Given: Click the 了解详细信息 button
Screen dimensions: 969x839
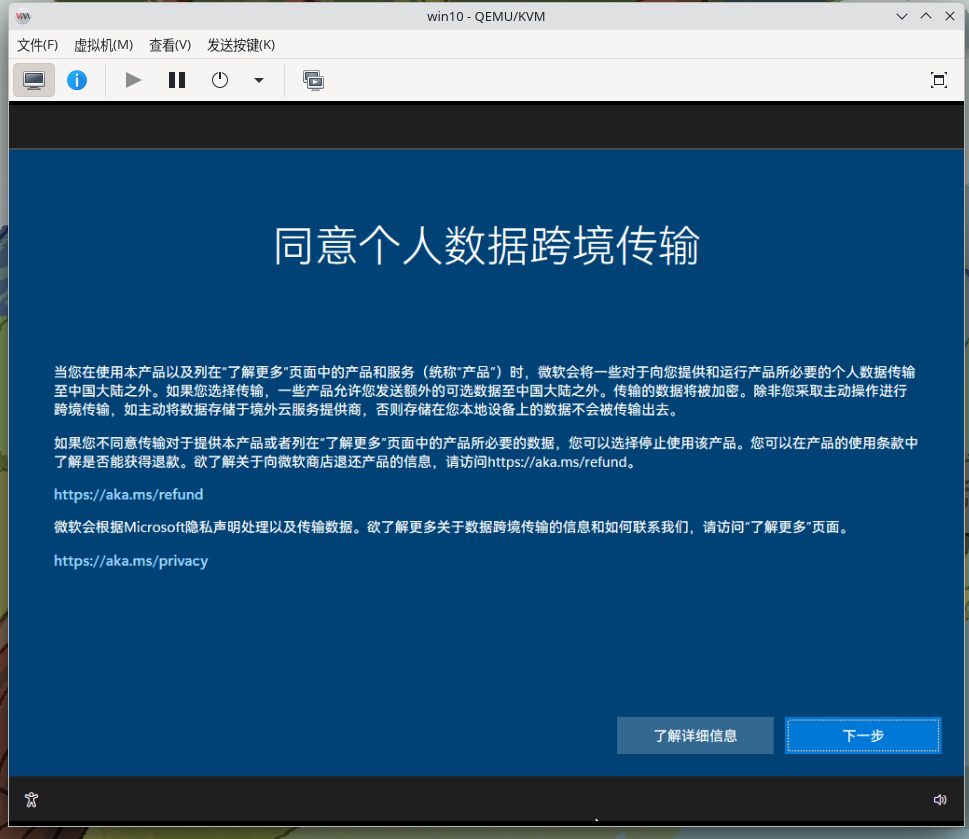Looking at the screenshot, I should click(695, 735).
